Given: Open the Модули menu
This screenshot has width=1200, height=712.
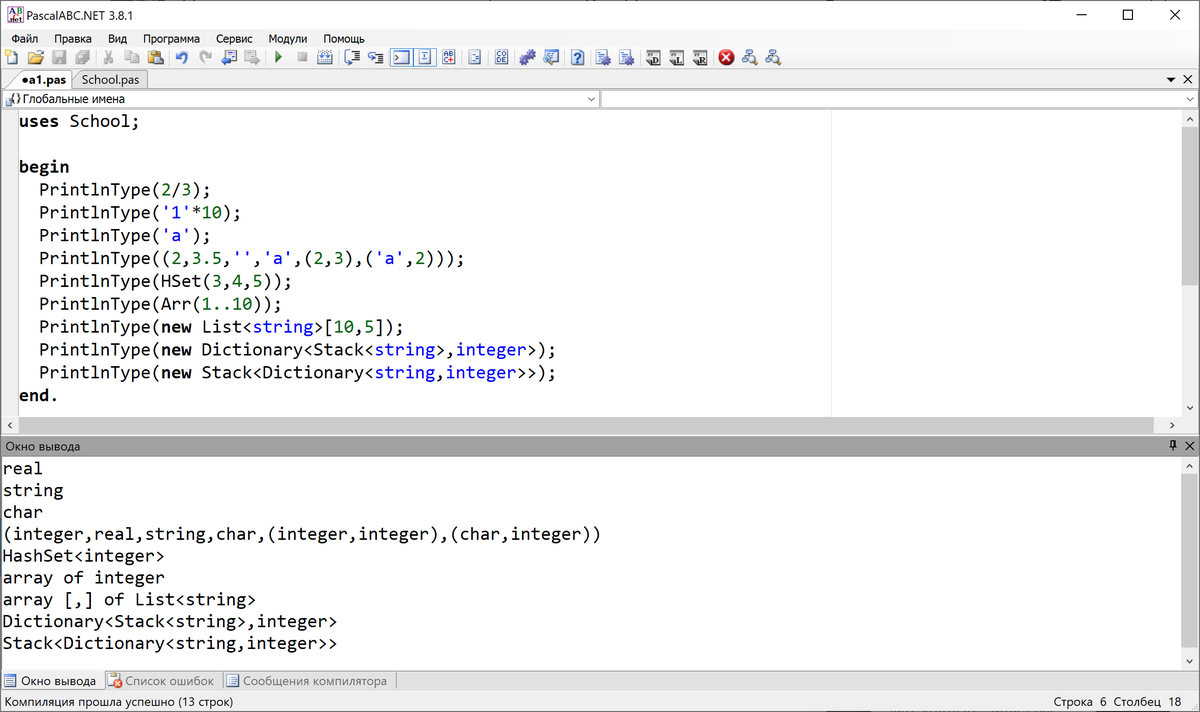Looking at the screenshot, I should point(288,38).
